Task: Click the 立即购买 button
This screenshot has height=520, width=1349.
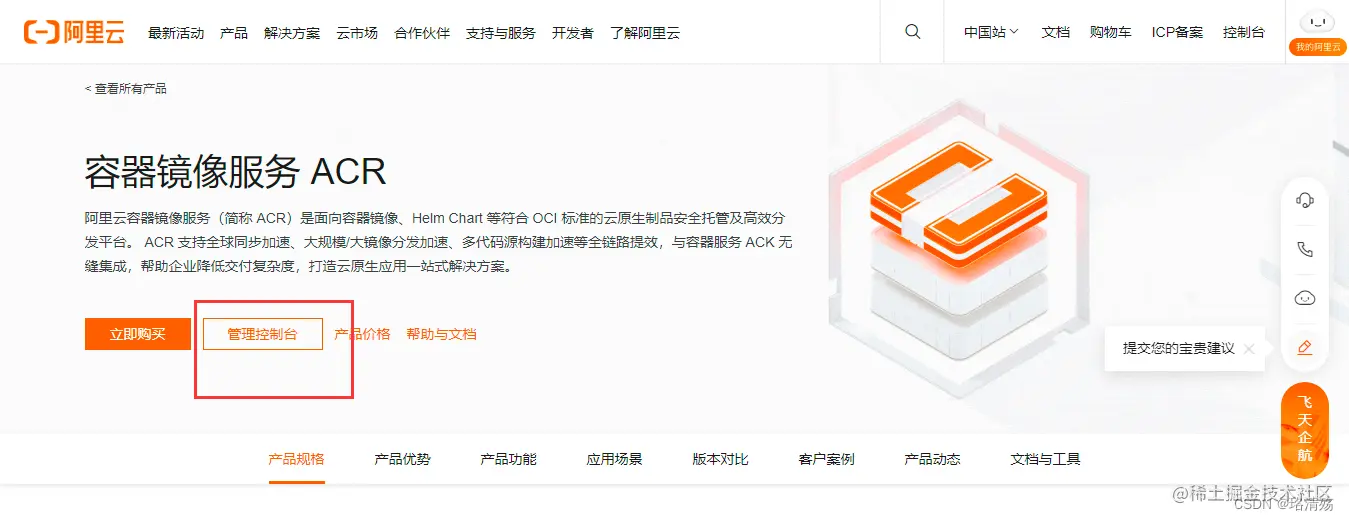Action: (x=138, y=334)
